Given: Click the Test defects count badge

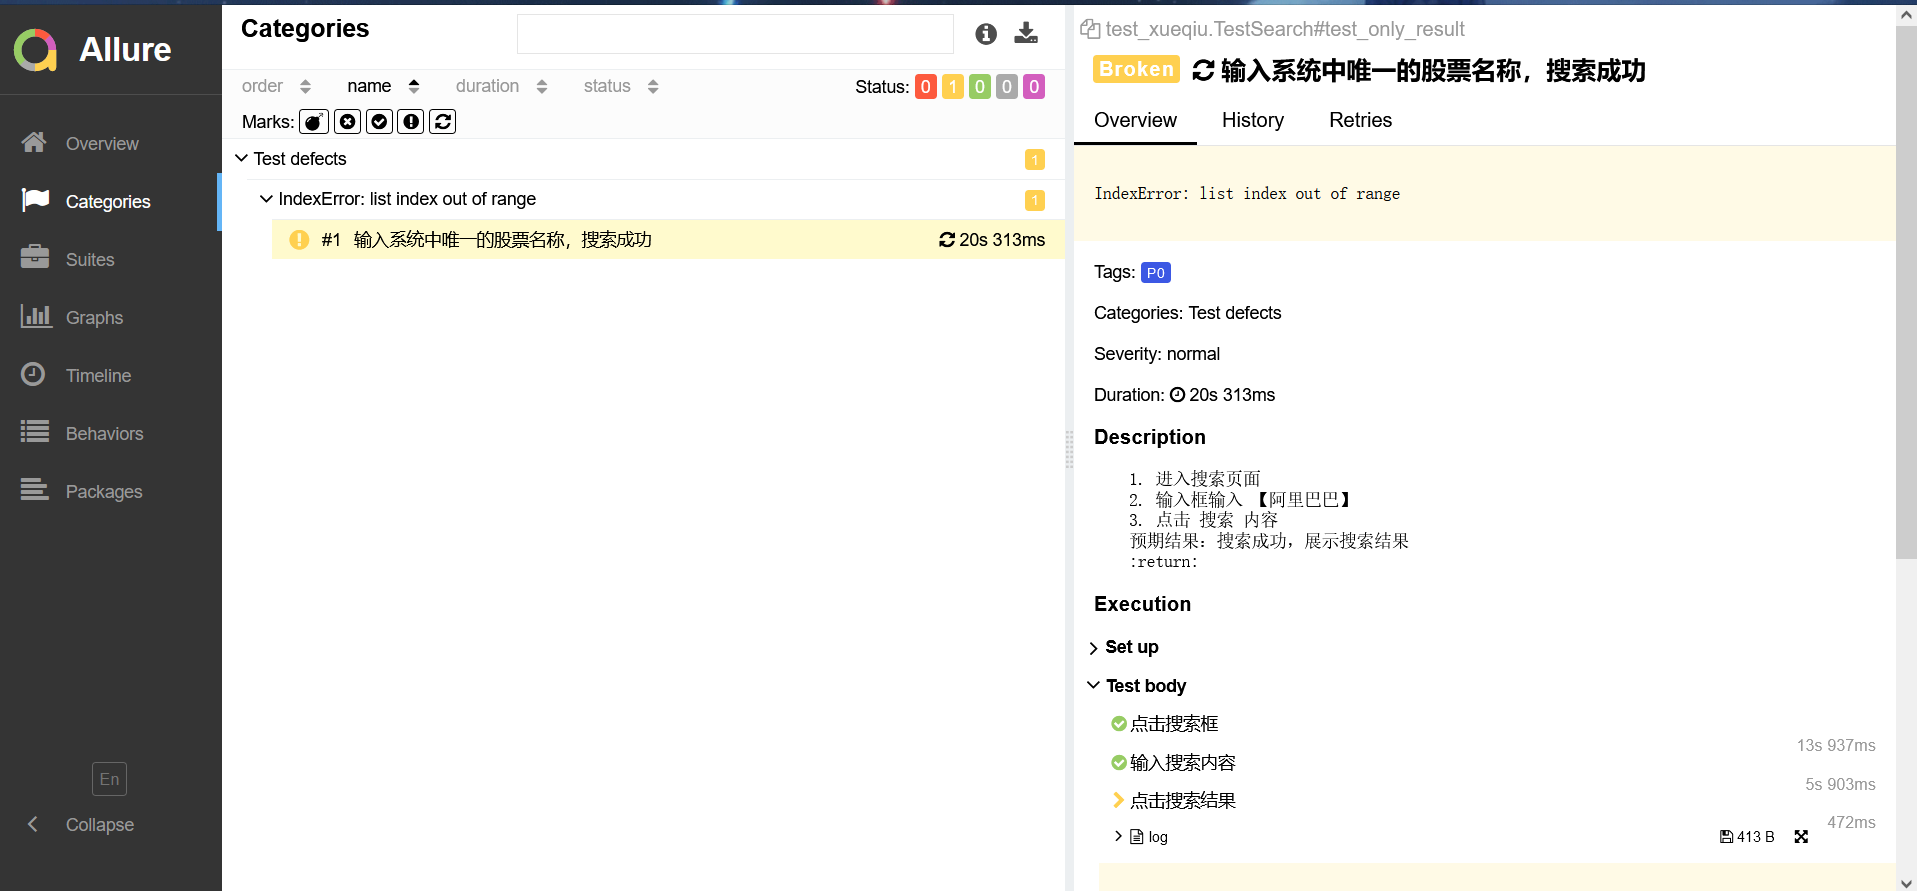Looking at the screenshot, I should click(1035, 160).
